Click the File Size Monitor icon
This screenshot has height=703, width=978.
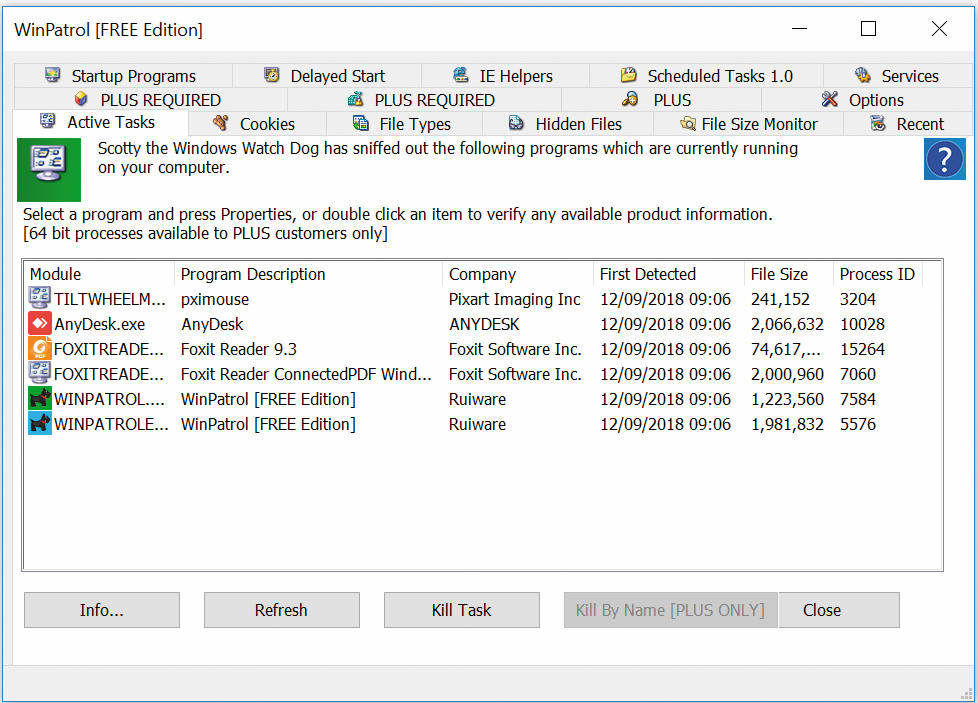click(x=688, y=124)
